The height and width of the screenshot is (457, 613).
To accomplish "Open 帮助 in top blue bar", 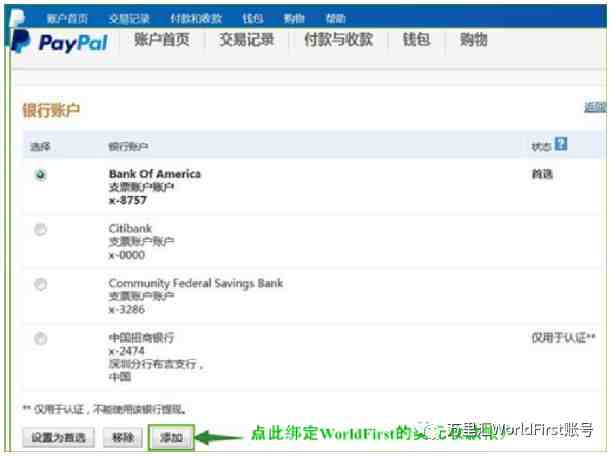I will 335,18.
